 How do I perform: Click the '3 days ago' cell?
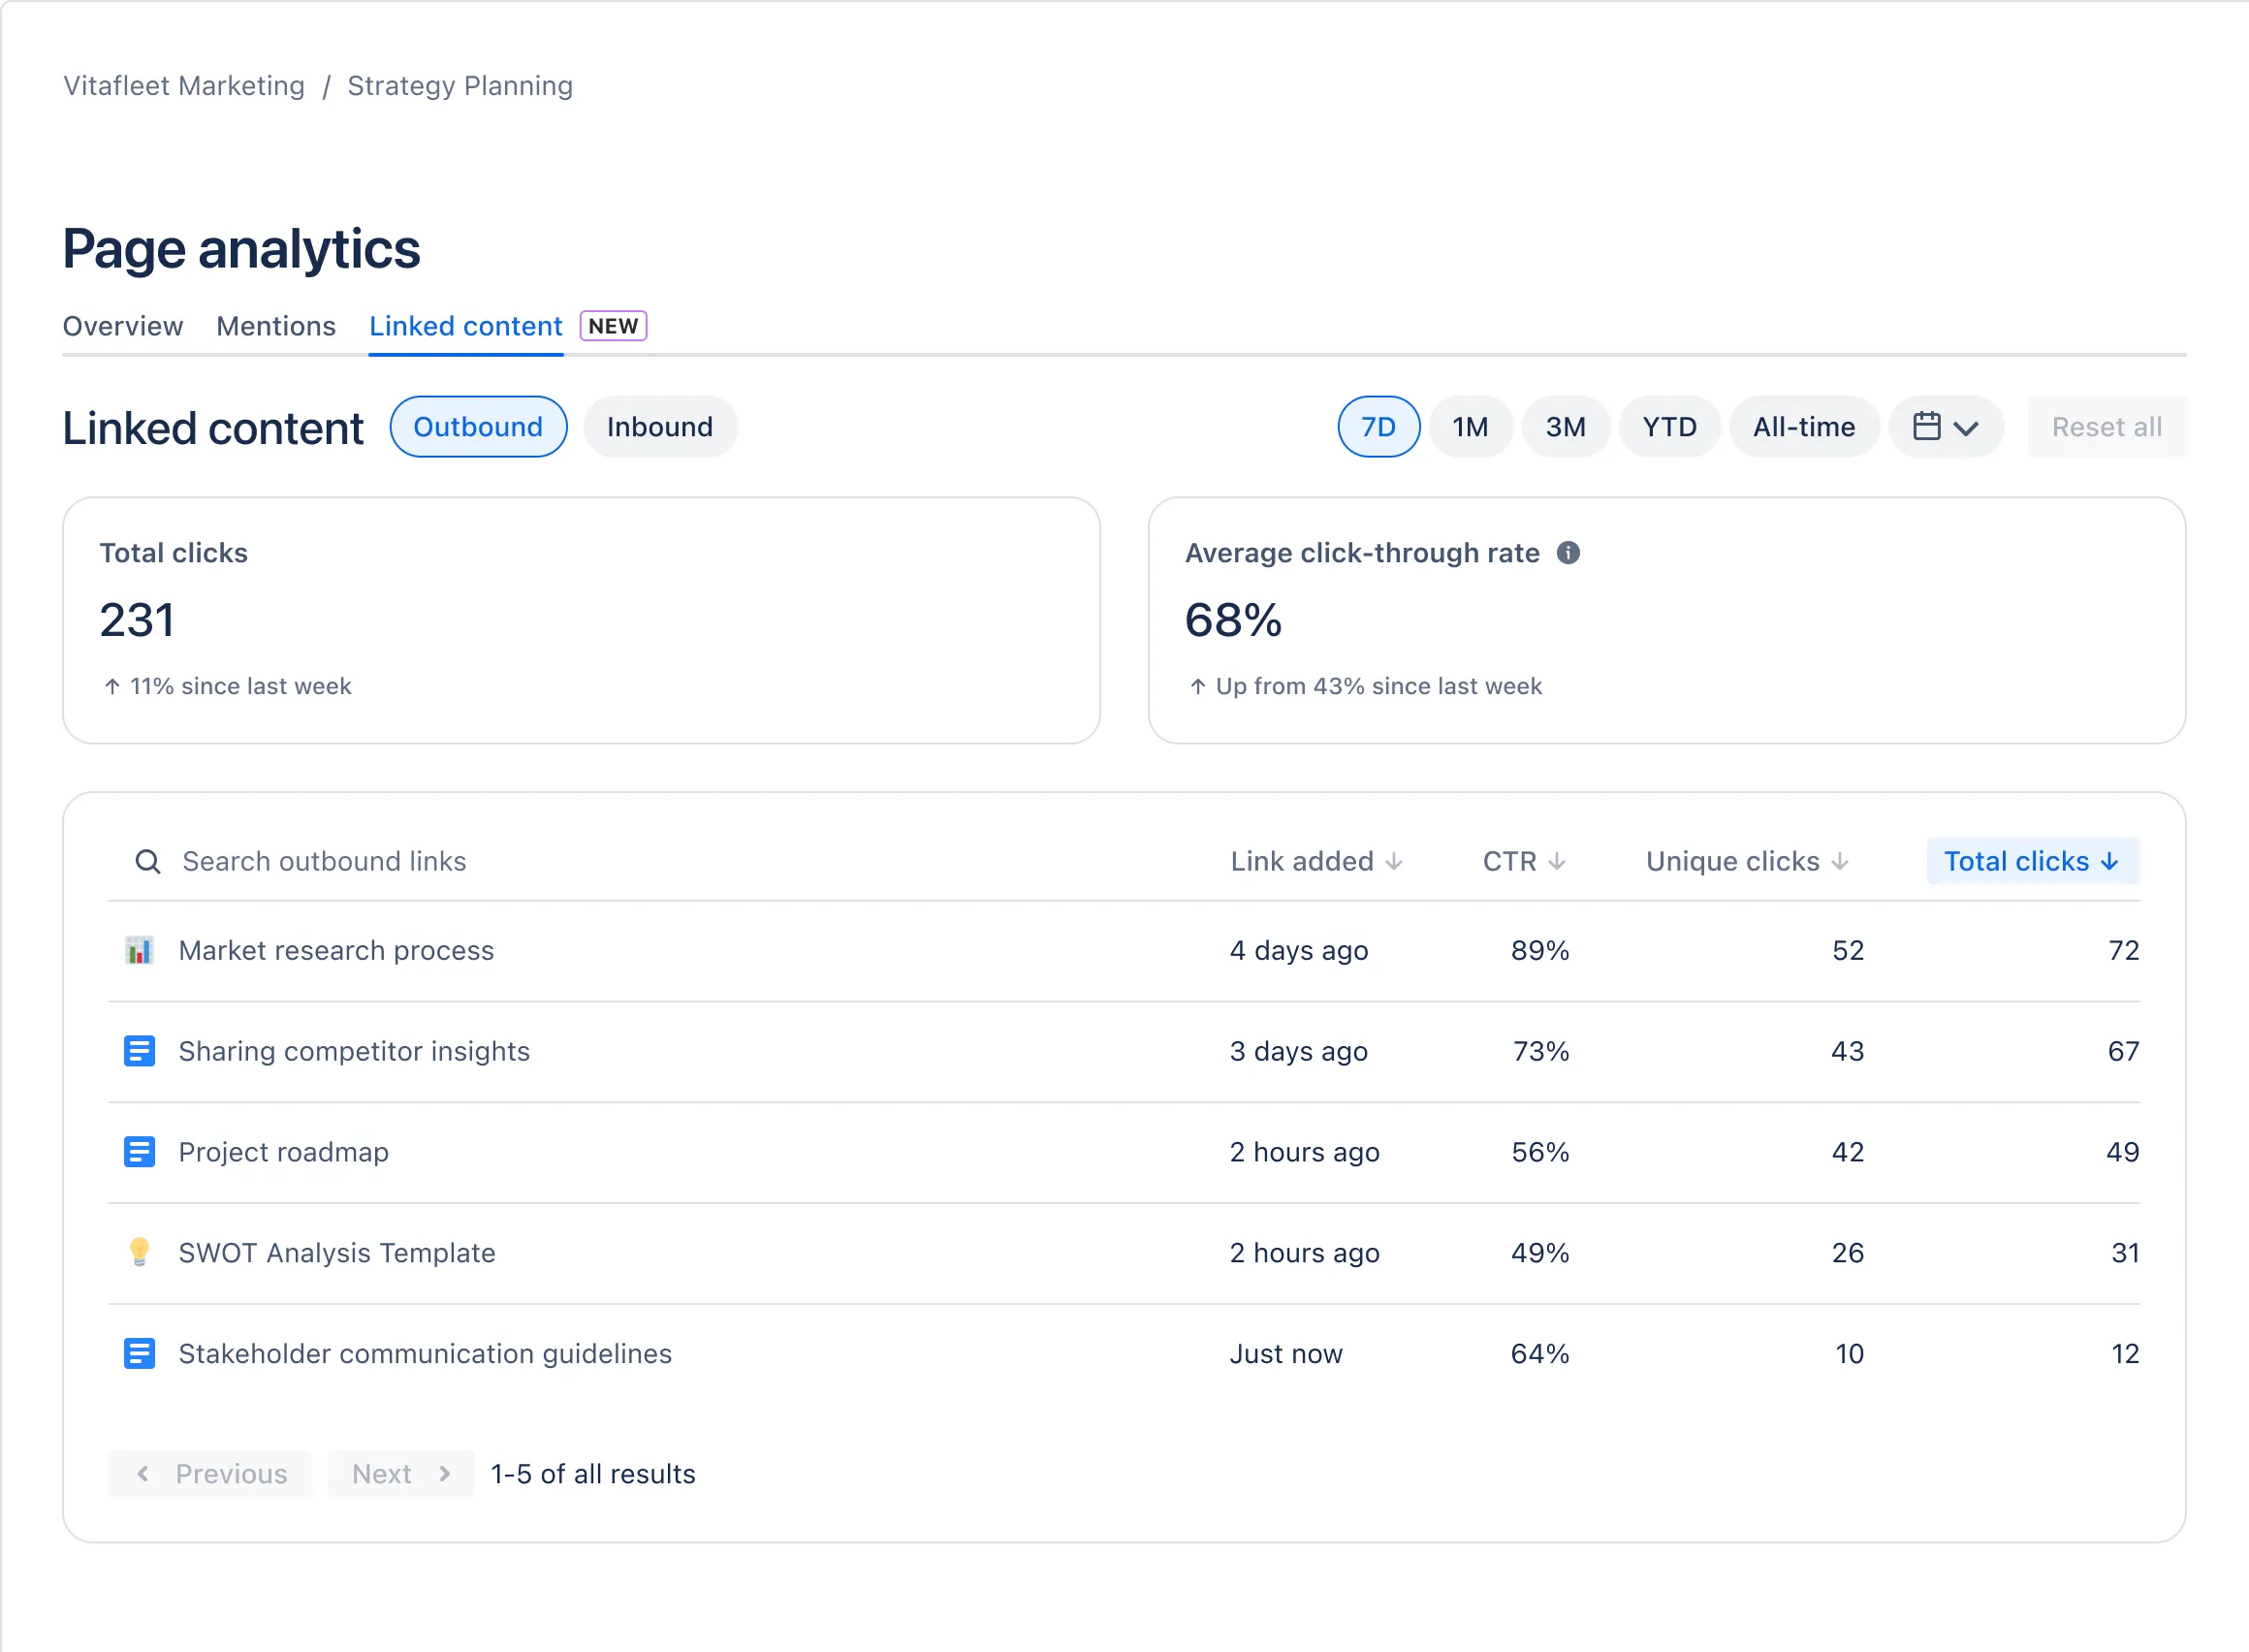click(1299, 1051)
